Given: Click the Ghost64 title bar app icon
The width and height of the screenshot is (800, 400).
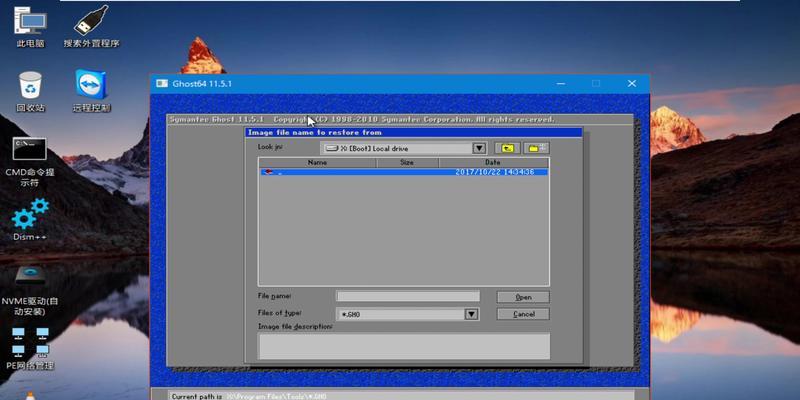Looking at the screenshot, I should 162,83.
